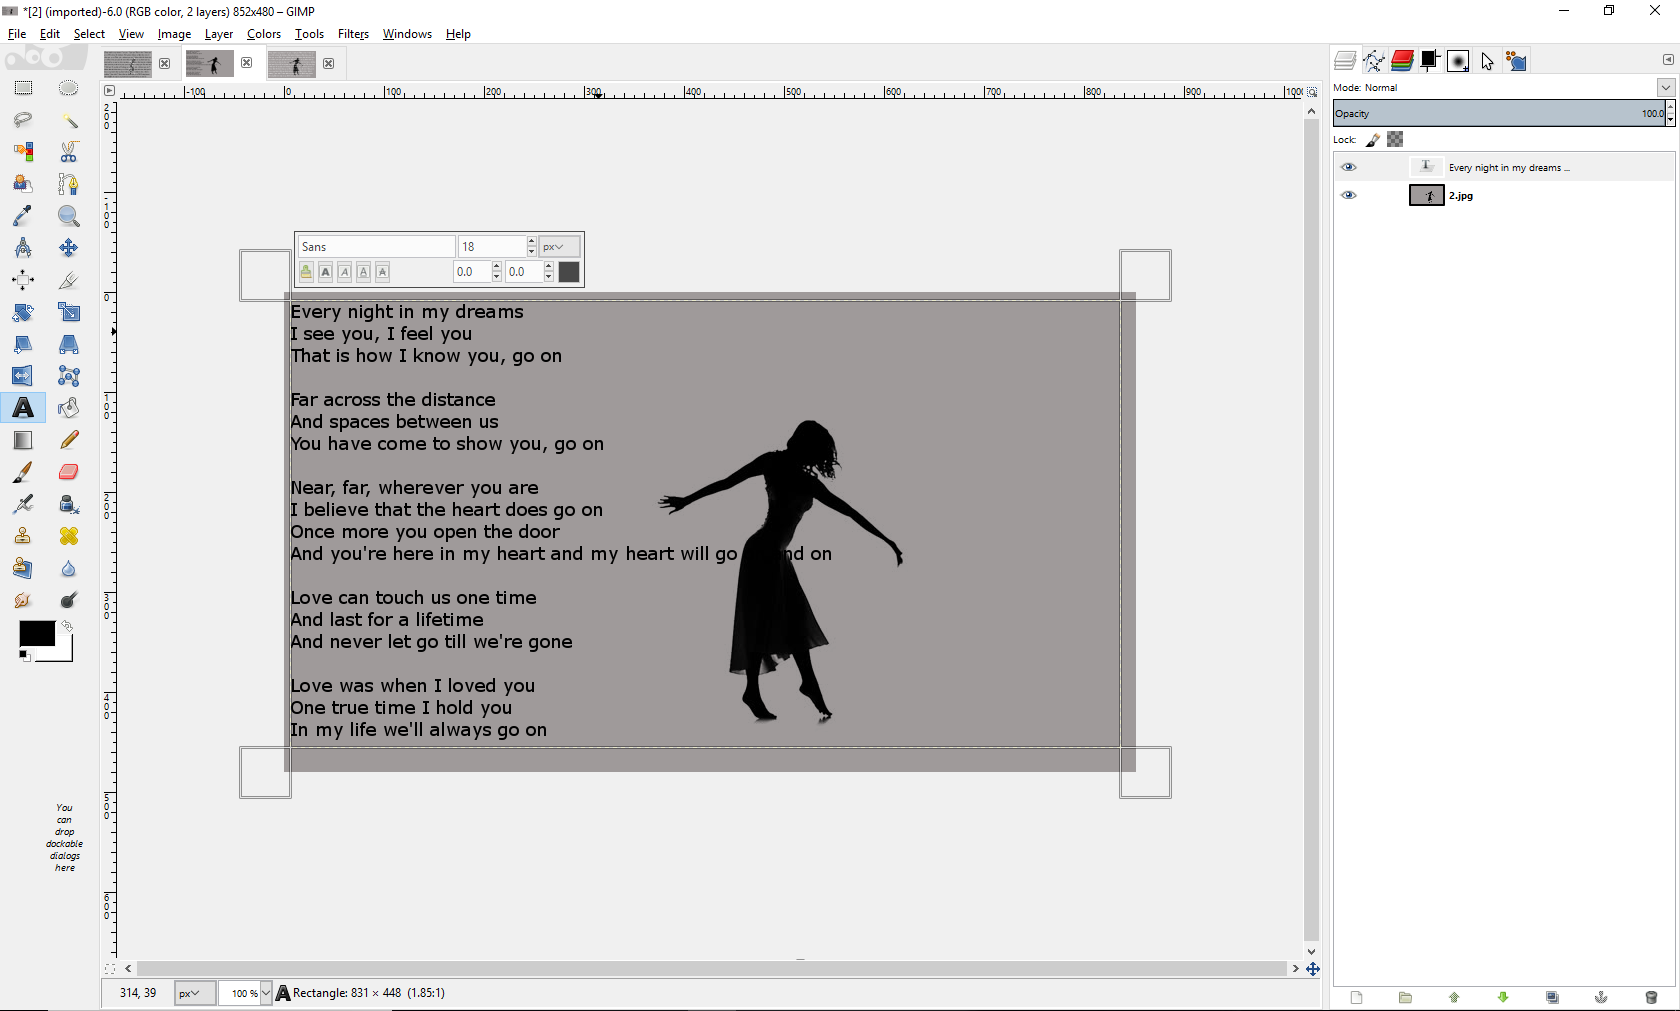Select the Move tool
Screen dimensions: 1680x1011
68,248
